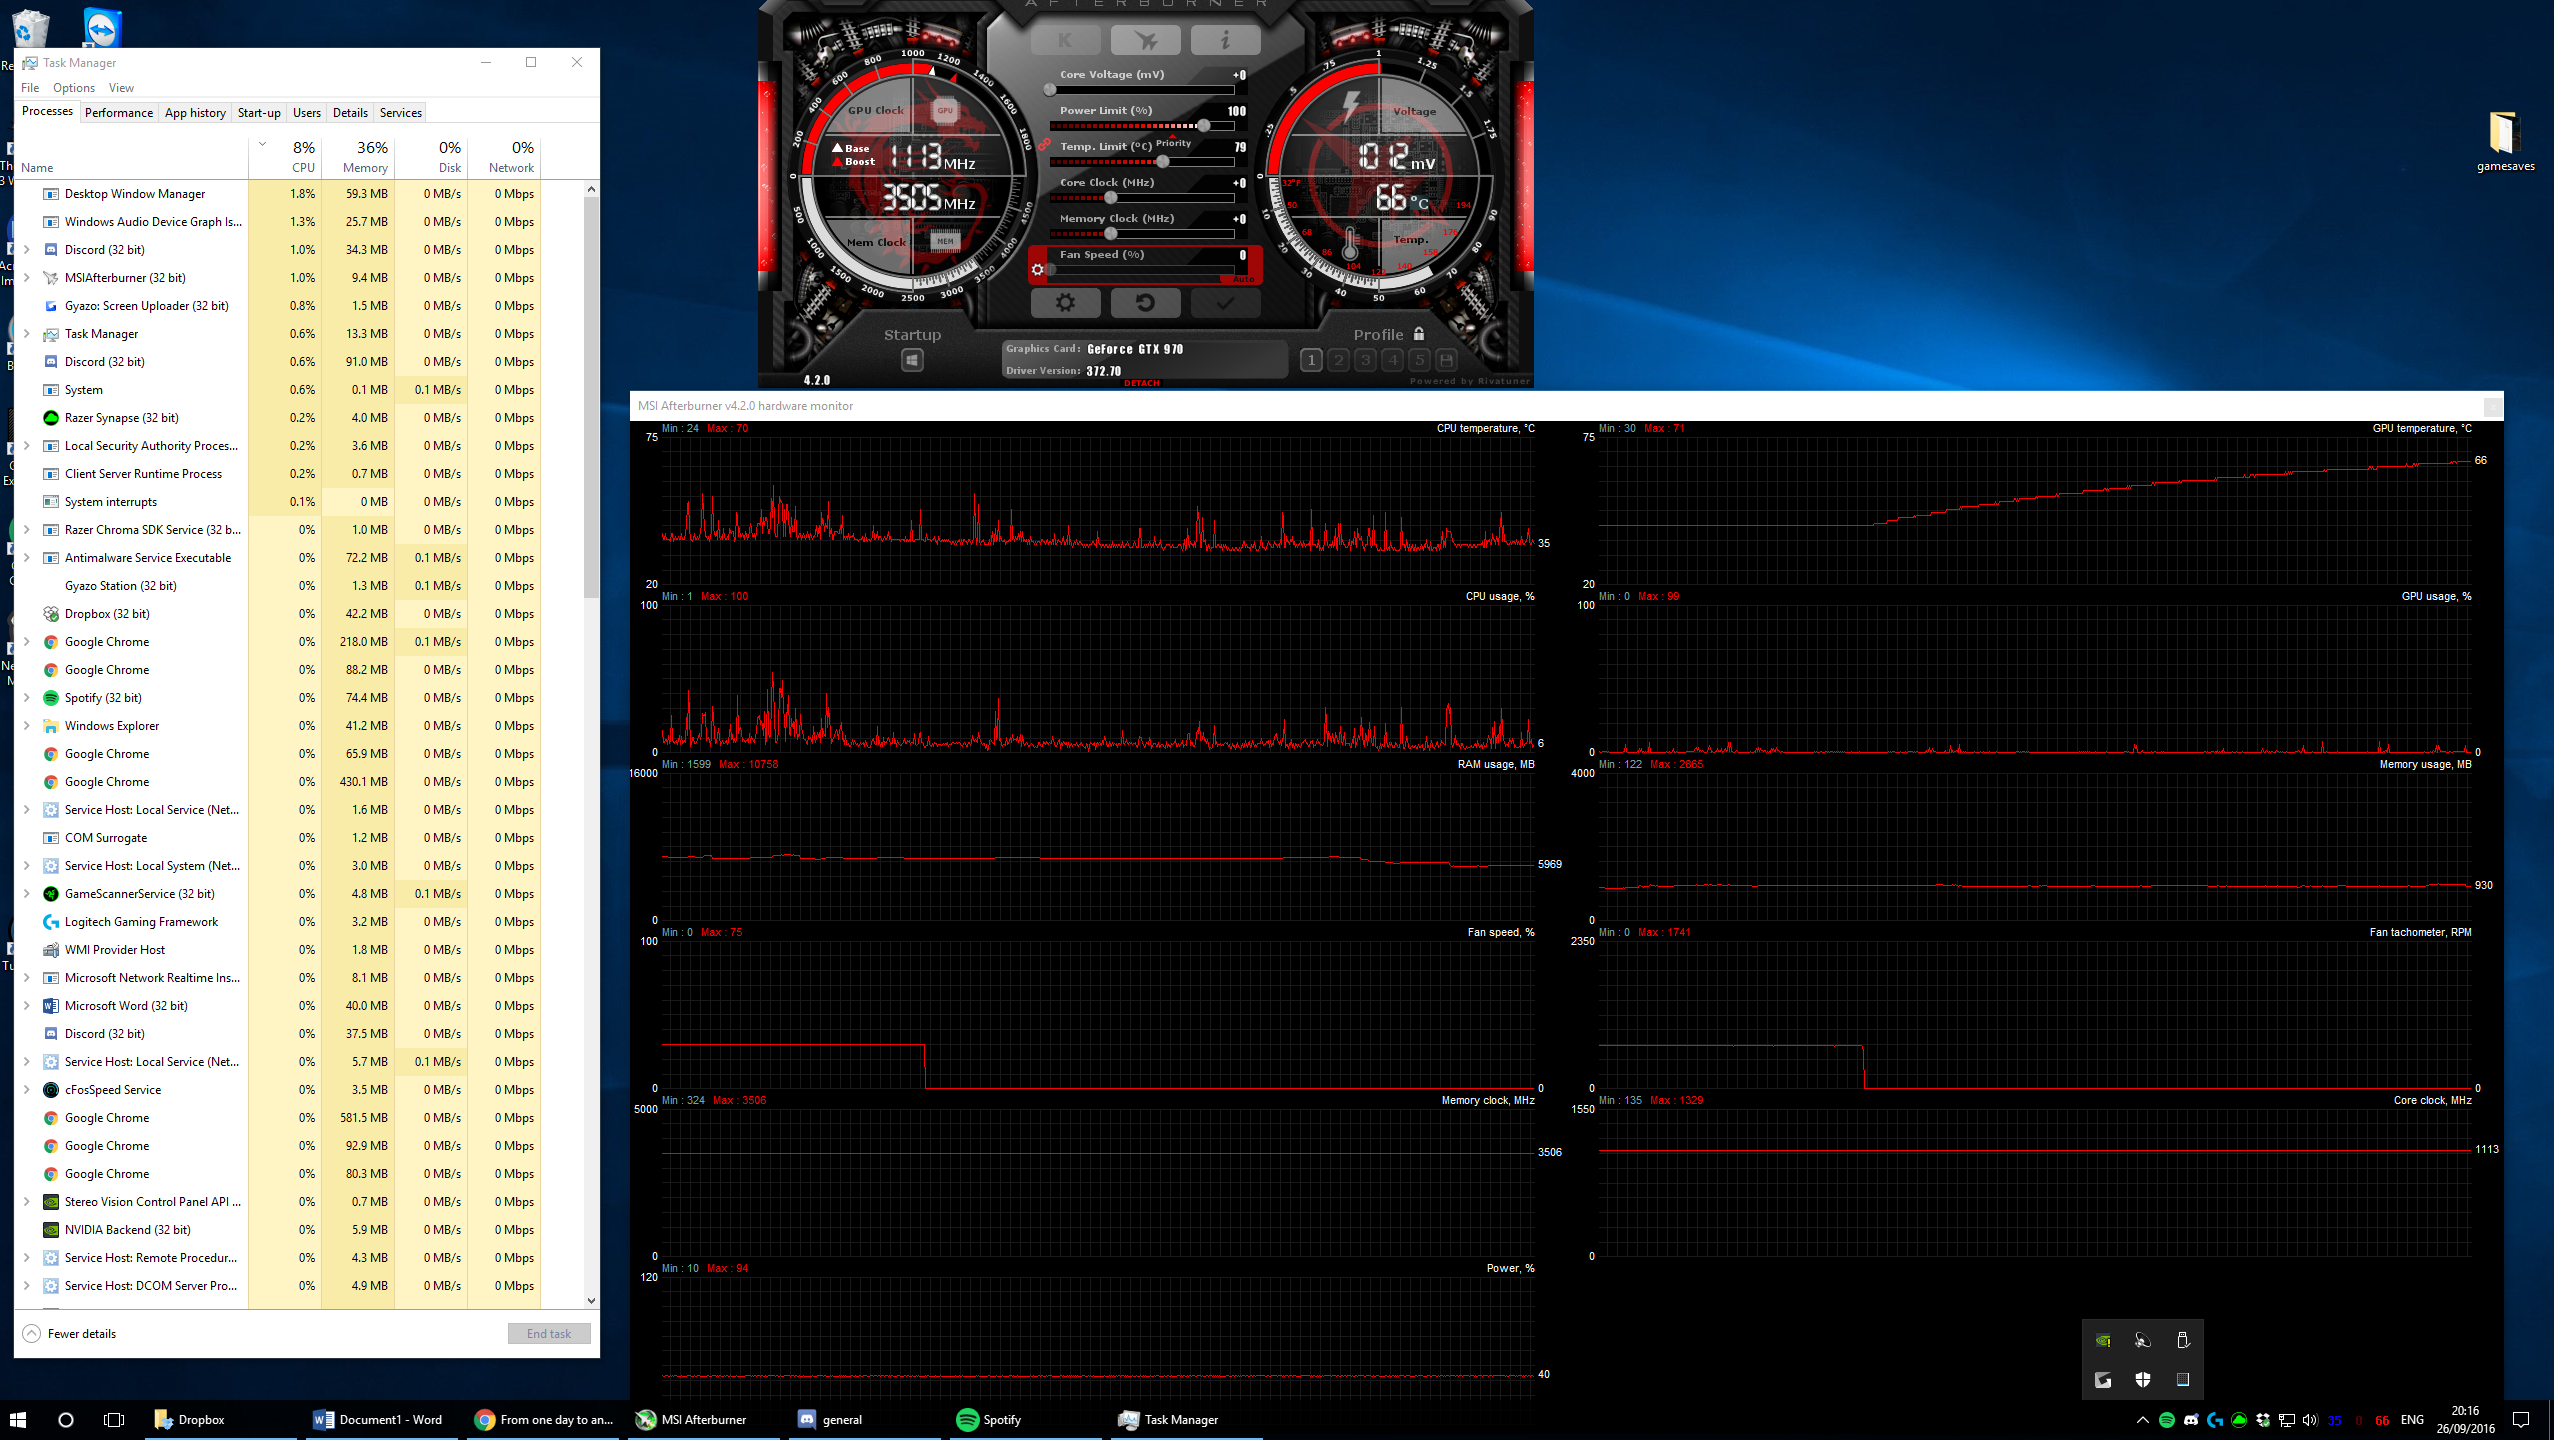Expand the Windows Explorer process row

tap(26, 726)
